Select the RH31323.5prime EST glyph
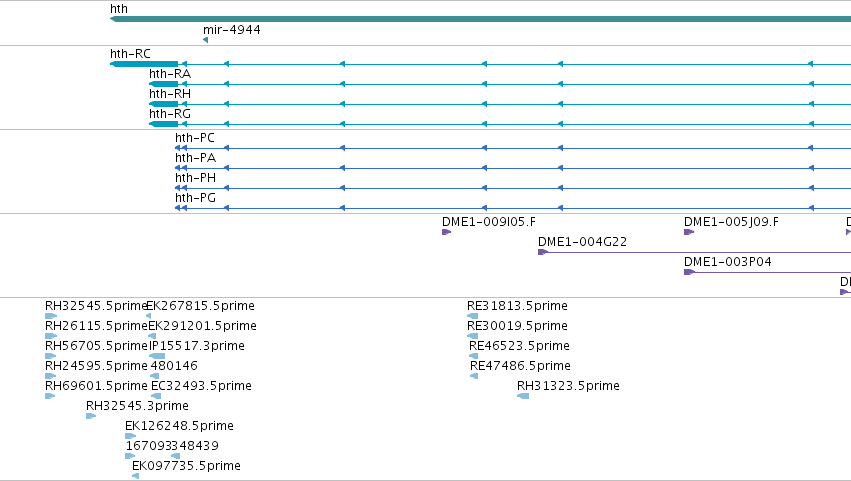This screenshot has height=481, width=851. coord(523,396)
